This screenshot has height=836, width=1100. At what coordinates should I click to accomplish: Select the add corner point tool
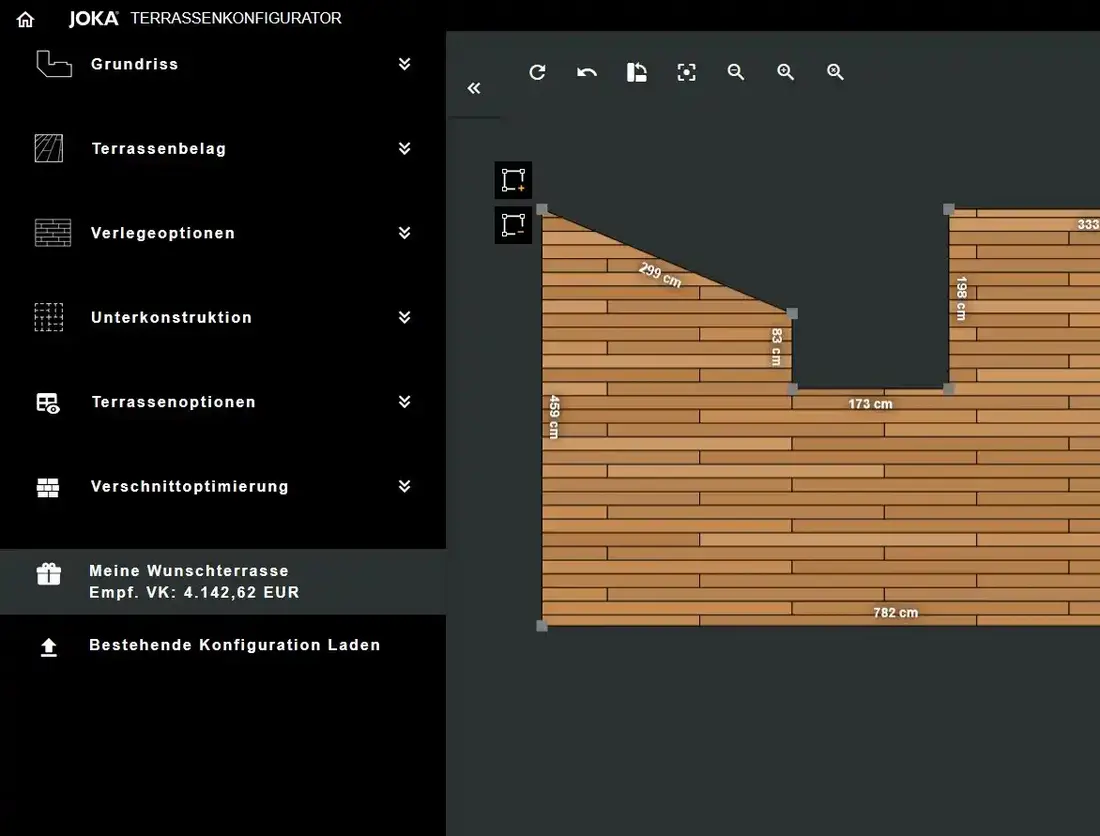click(513, 180)
